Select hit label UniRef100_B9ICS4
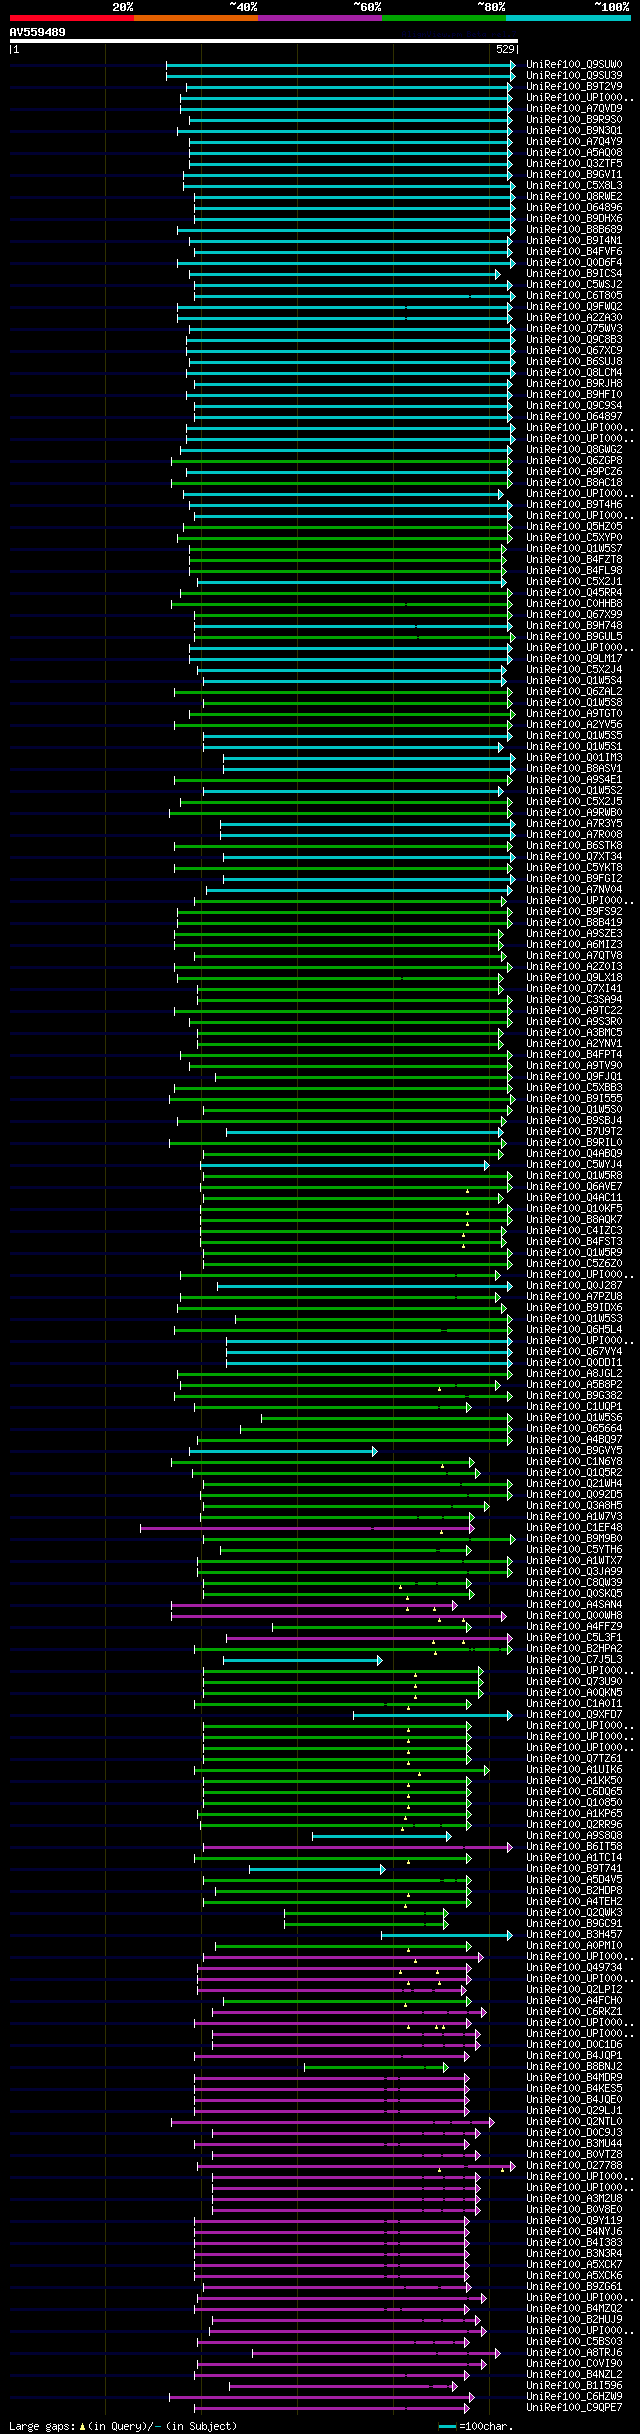The width and height of the screenshot is (640, 2434). click(x=574, y=274)
